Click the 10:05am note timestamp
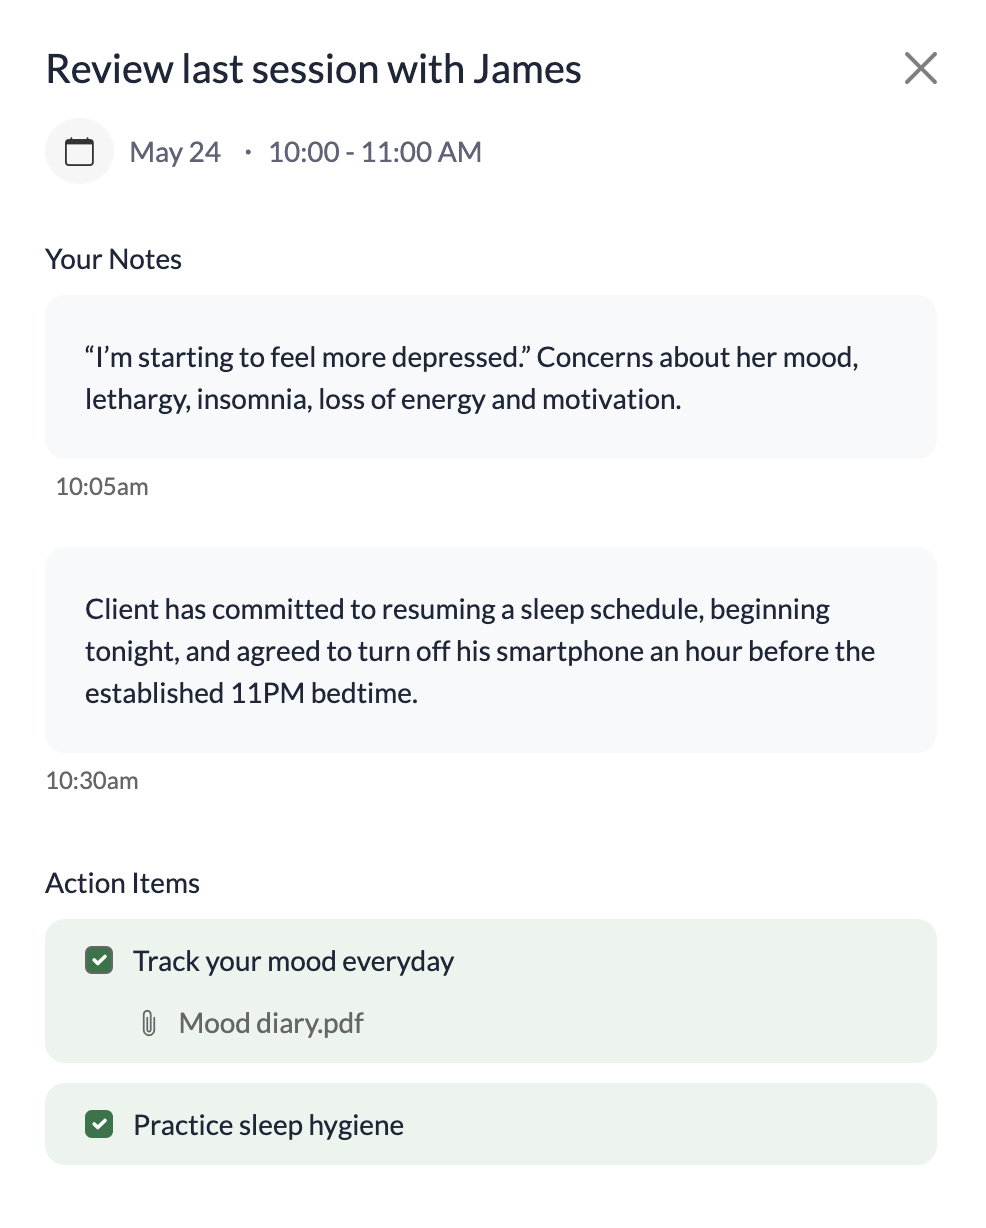Viewport: 986px width, 1228px height. point(102,487)
